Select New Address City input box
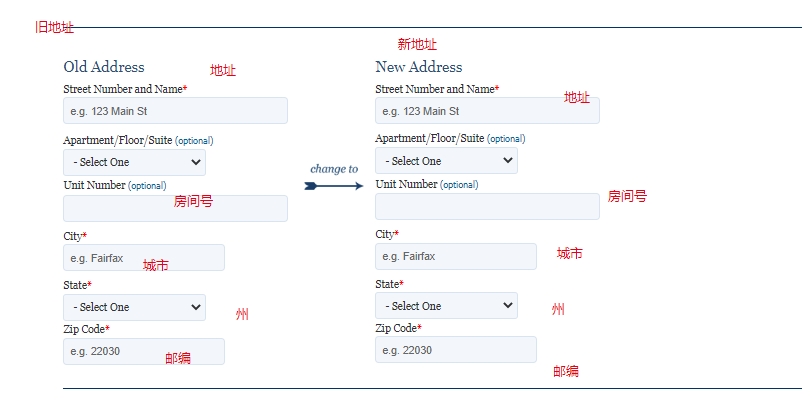802x408 pixels. (x=456, y=256)
